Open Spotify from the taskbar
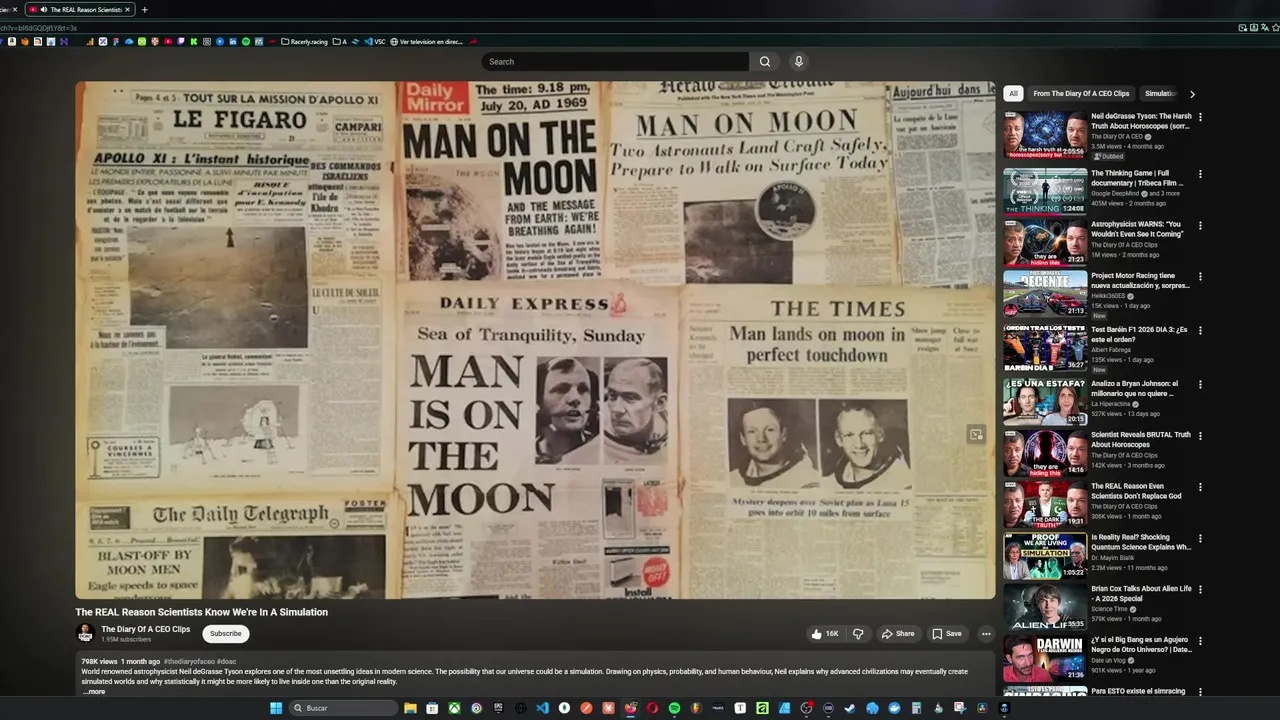 tap(674, 708)
